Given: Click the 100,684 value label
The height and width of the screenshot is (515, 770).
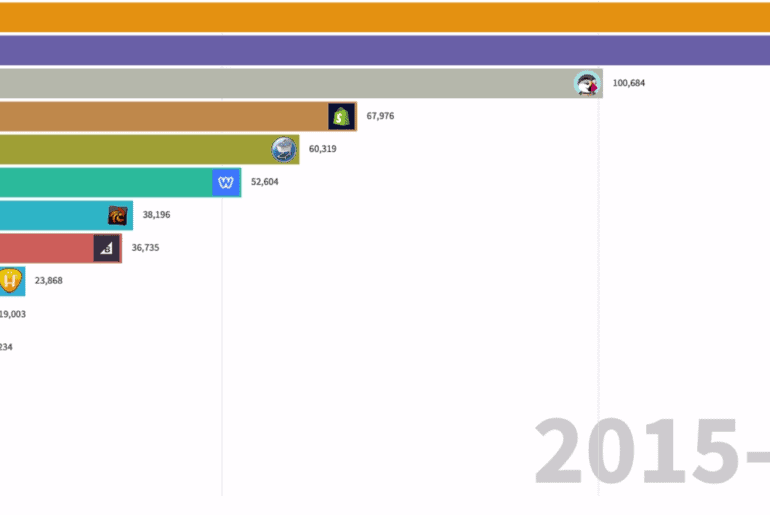Looking at the screenshot, I should pos(629,83).
